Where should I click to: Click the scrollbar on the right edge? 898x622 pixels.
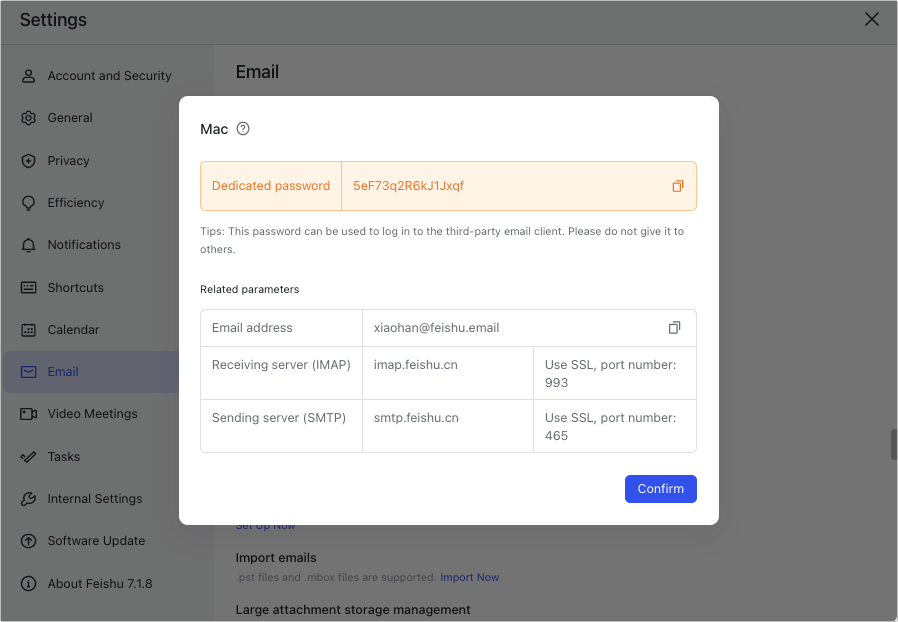click(891, 444)
